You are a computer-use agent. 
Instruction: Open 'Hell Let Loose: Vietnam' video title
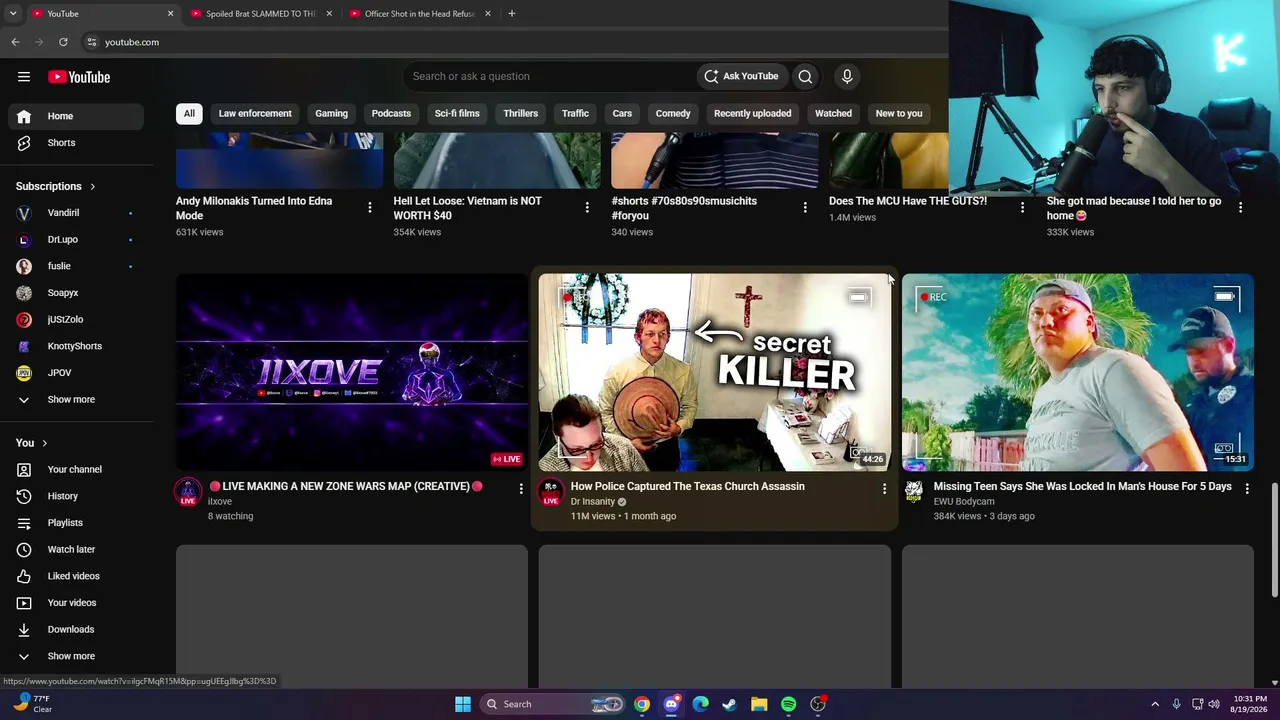(467, 208)
